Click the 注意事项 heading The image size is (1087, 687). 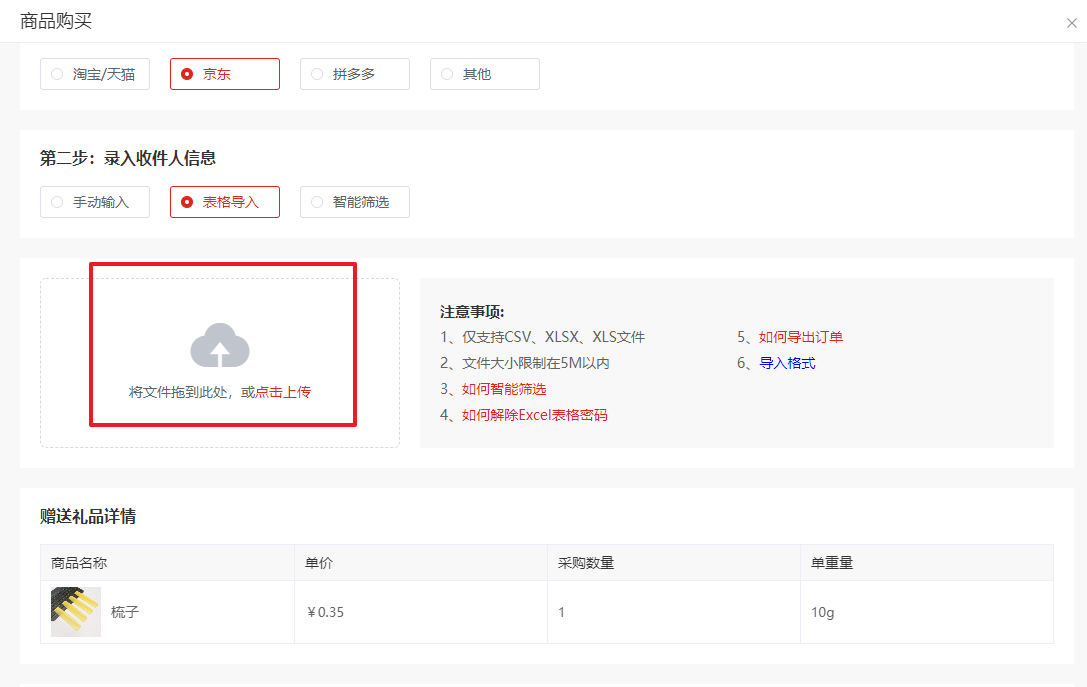click(x=472, y=312)
